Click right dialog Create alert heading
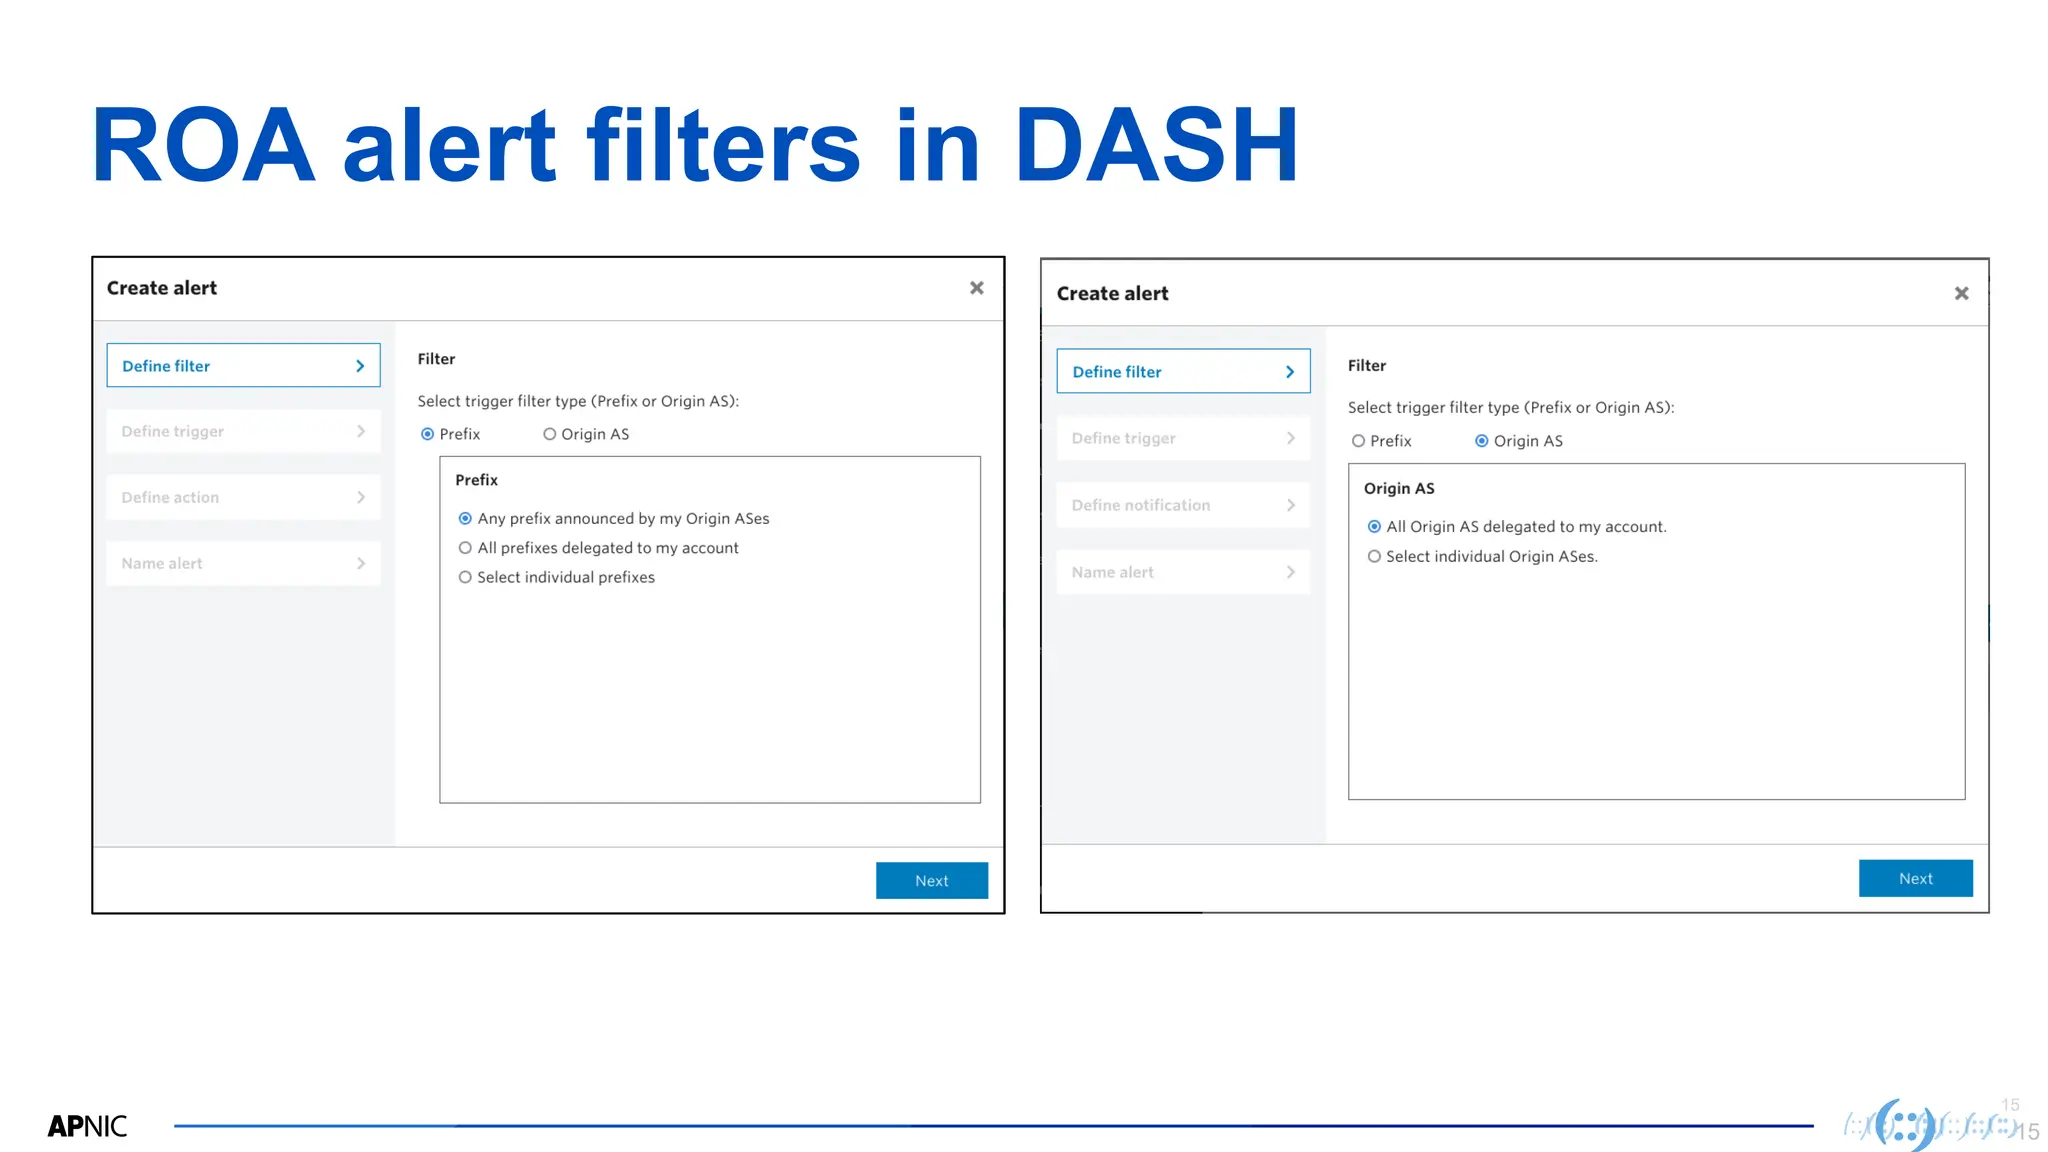This screenshot has height=1152, width=2048. click(1112, 294)
